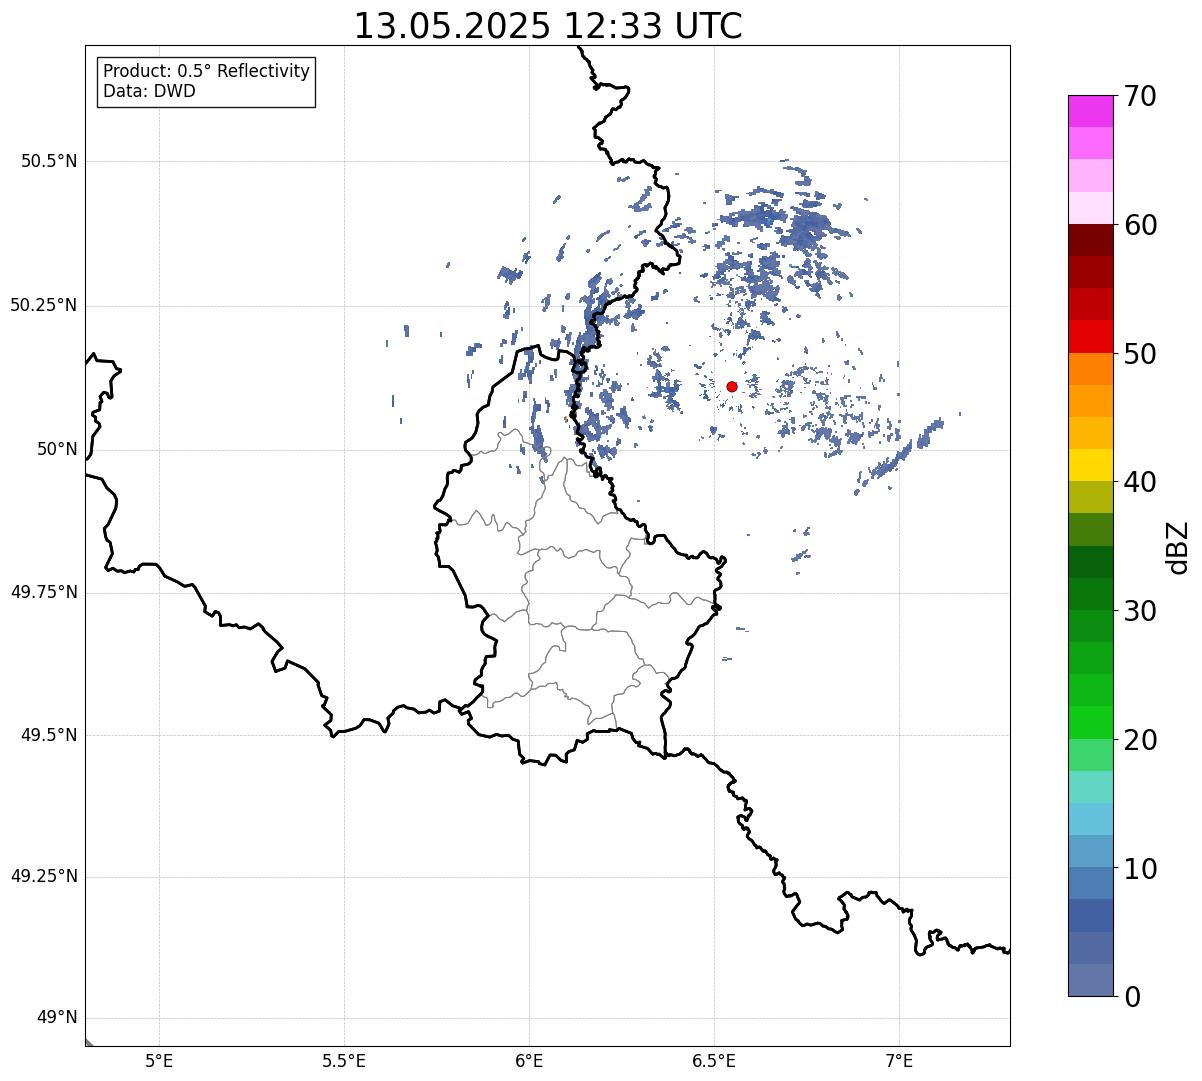Click the colorbar tick label 40
The width and height of the screenshot is (1202, 1081).
coord(1140,482)
